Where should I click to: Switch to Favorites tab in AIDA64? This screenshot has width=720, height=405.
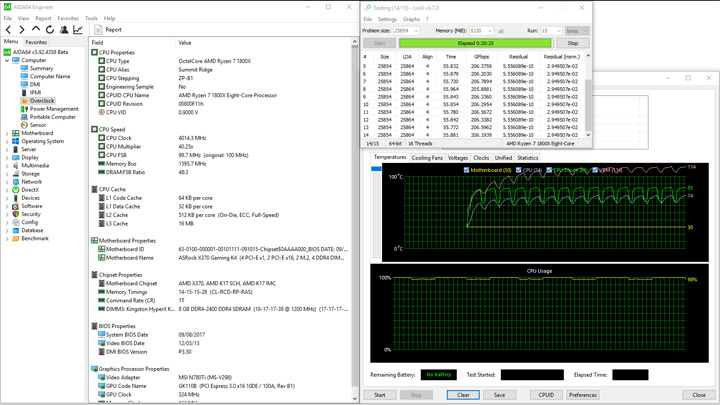coord(36,42)
